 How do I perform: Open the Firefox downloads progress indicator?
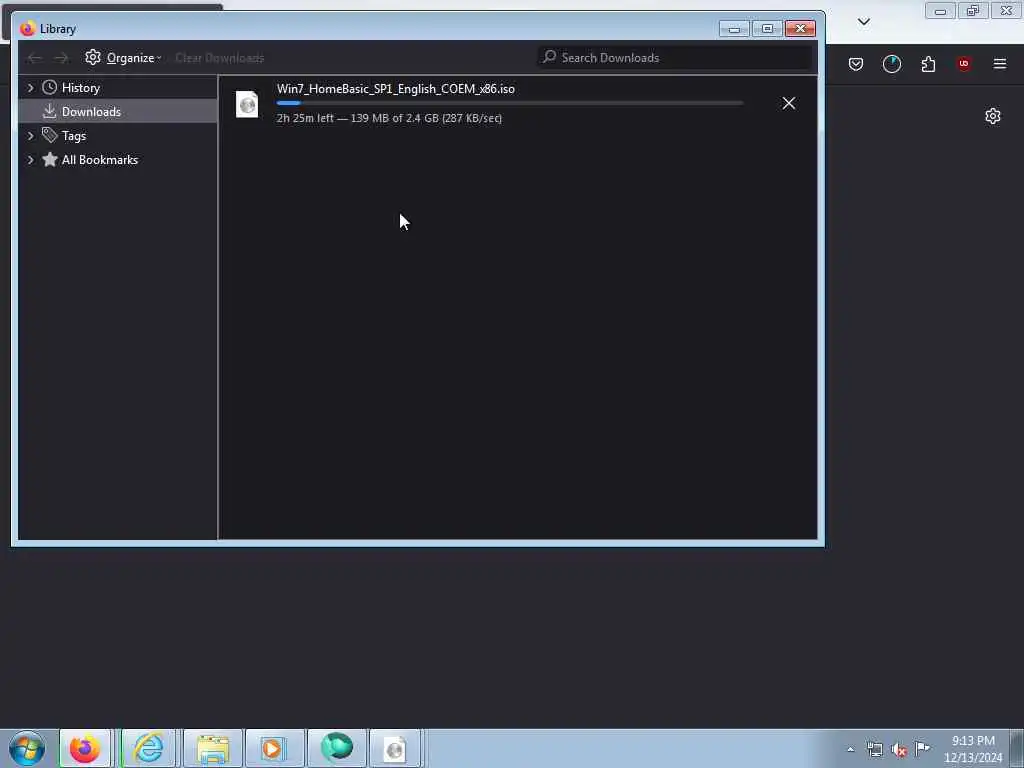click(x=891, y=64)
